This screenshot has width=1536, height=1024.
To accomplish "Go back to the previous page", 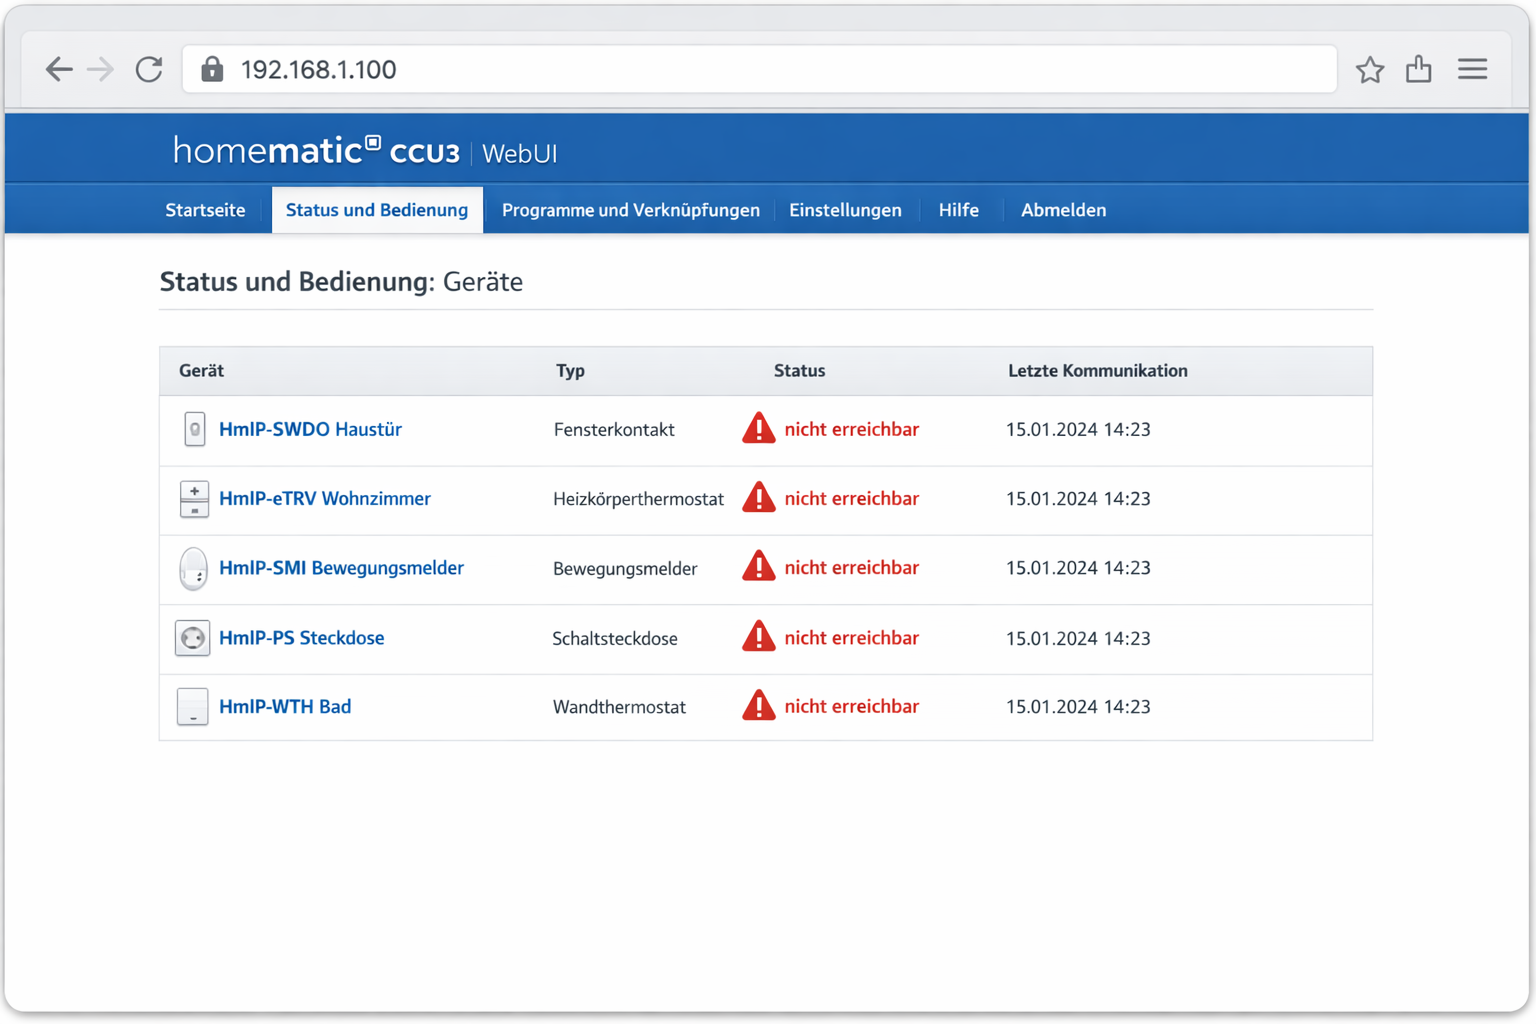I will click(x=59, y=69).
